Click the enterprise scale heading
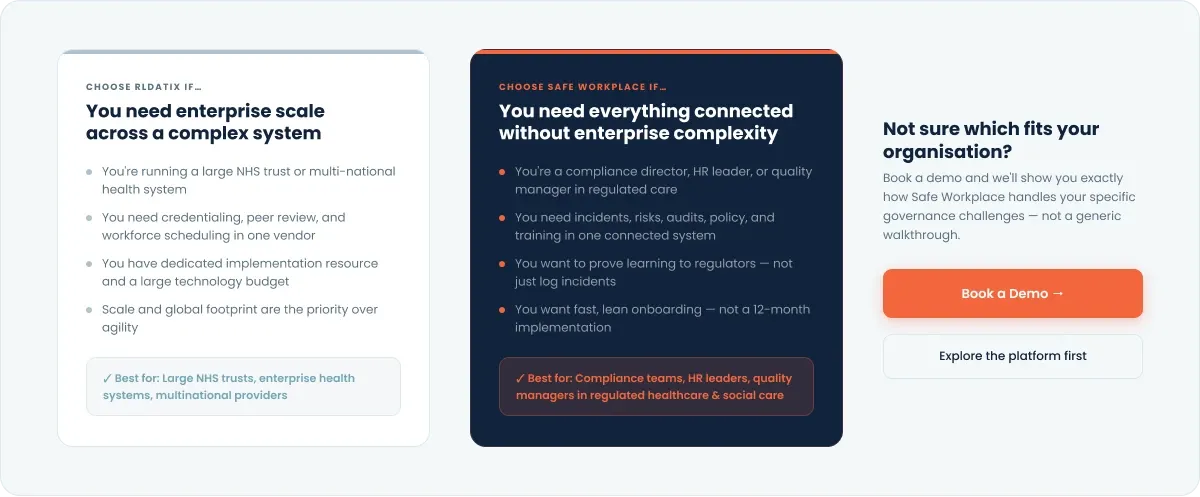 (x=205, y=122)
